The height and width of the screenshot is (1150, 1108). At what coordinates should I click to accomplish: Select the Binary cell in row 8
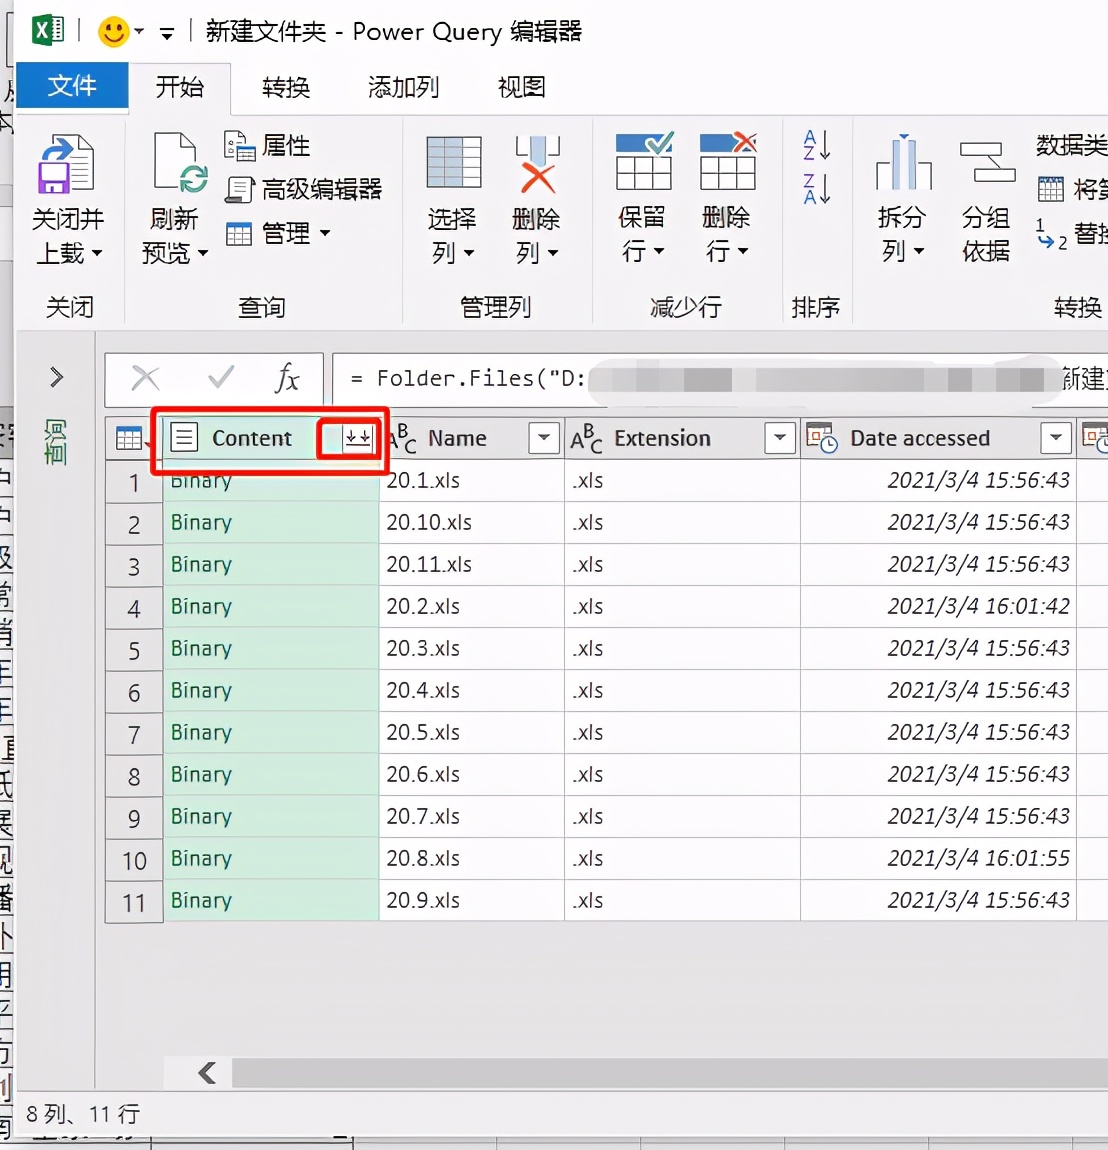[271, 774]
